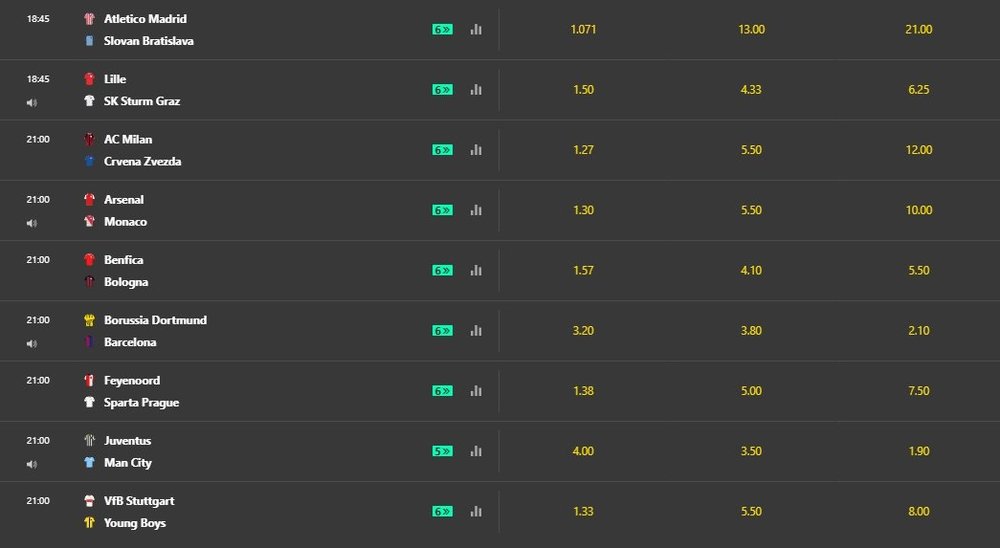The height and width of the screenshot is (548, 1000).
Task: Select Lille home win odds 1.50
Action: (x=583, y=90)
